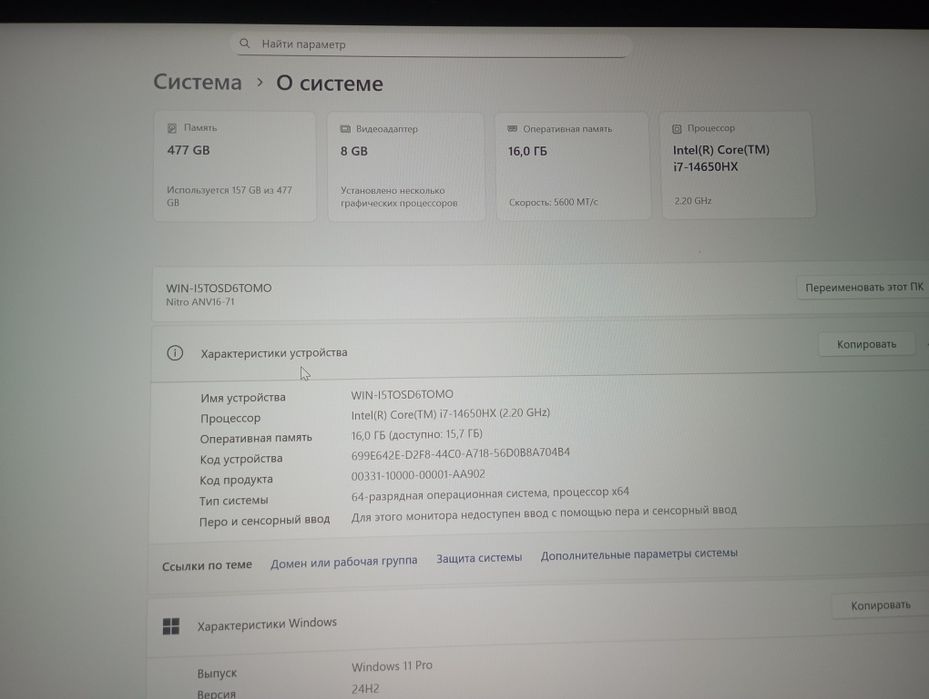The width and height of the screenshot is (929, 699).
Task: Click 'Используется 157 GB из 477 GB' text
Action: click(x=229, y=196)
